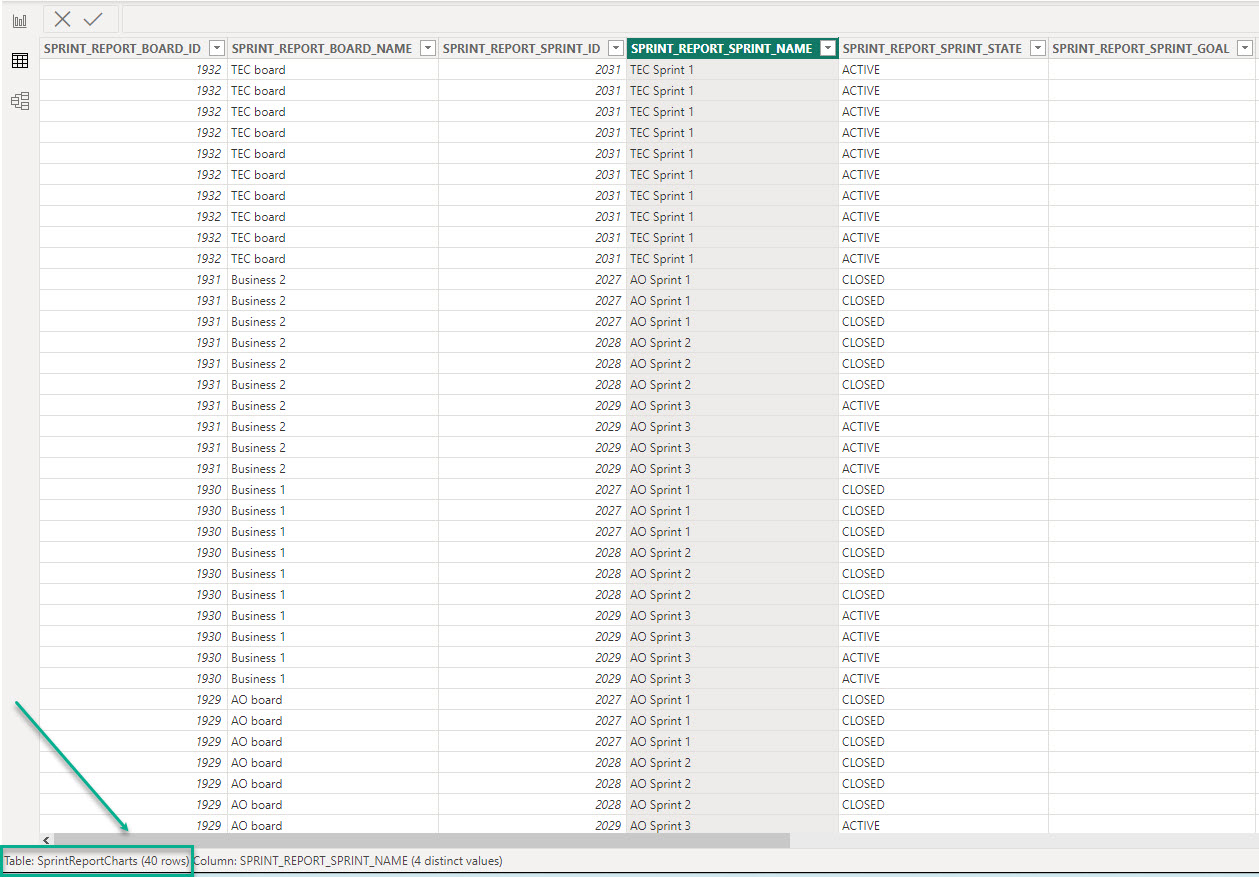The image size is (1259, 877).
Task: Expand SPRINT_REPORT_SPRINT_STATE filter dropdown
Action: (1037, 48)
